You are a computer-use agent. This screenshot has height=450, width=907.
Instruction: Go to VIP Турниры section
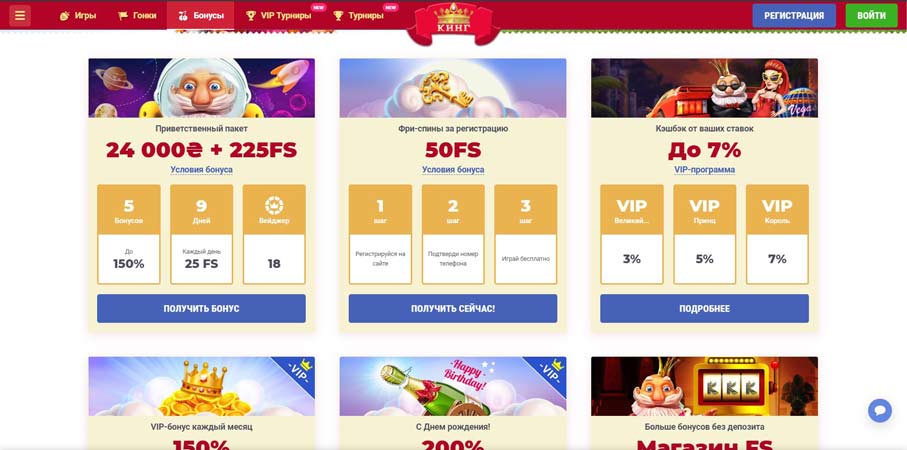(279, 16)
